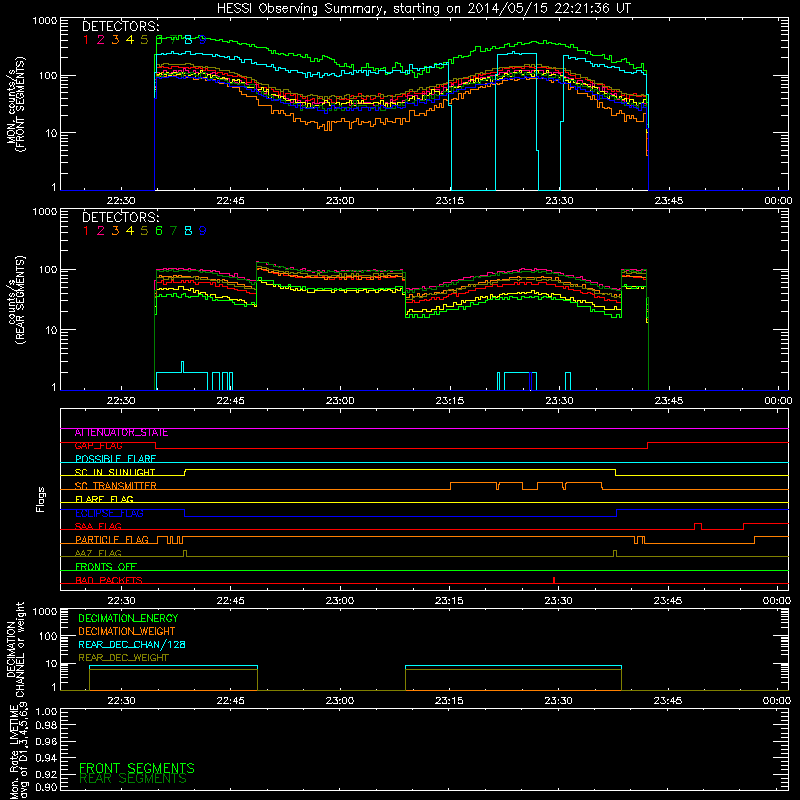Click the 0.92 tick on livetime axis

(x=46, y=773)
